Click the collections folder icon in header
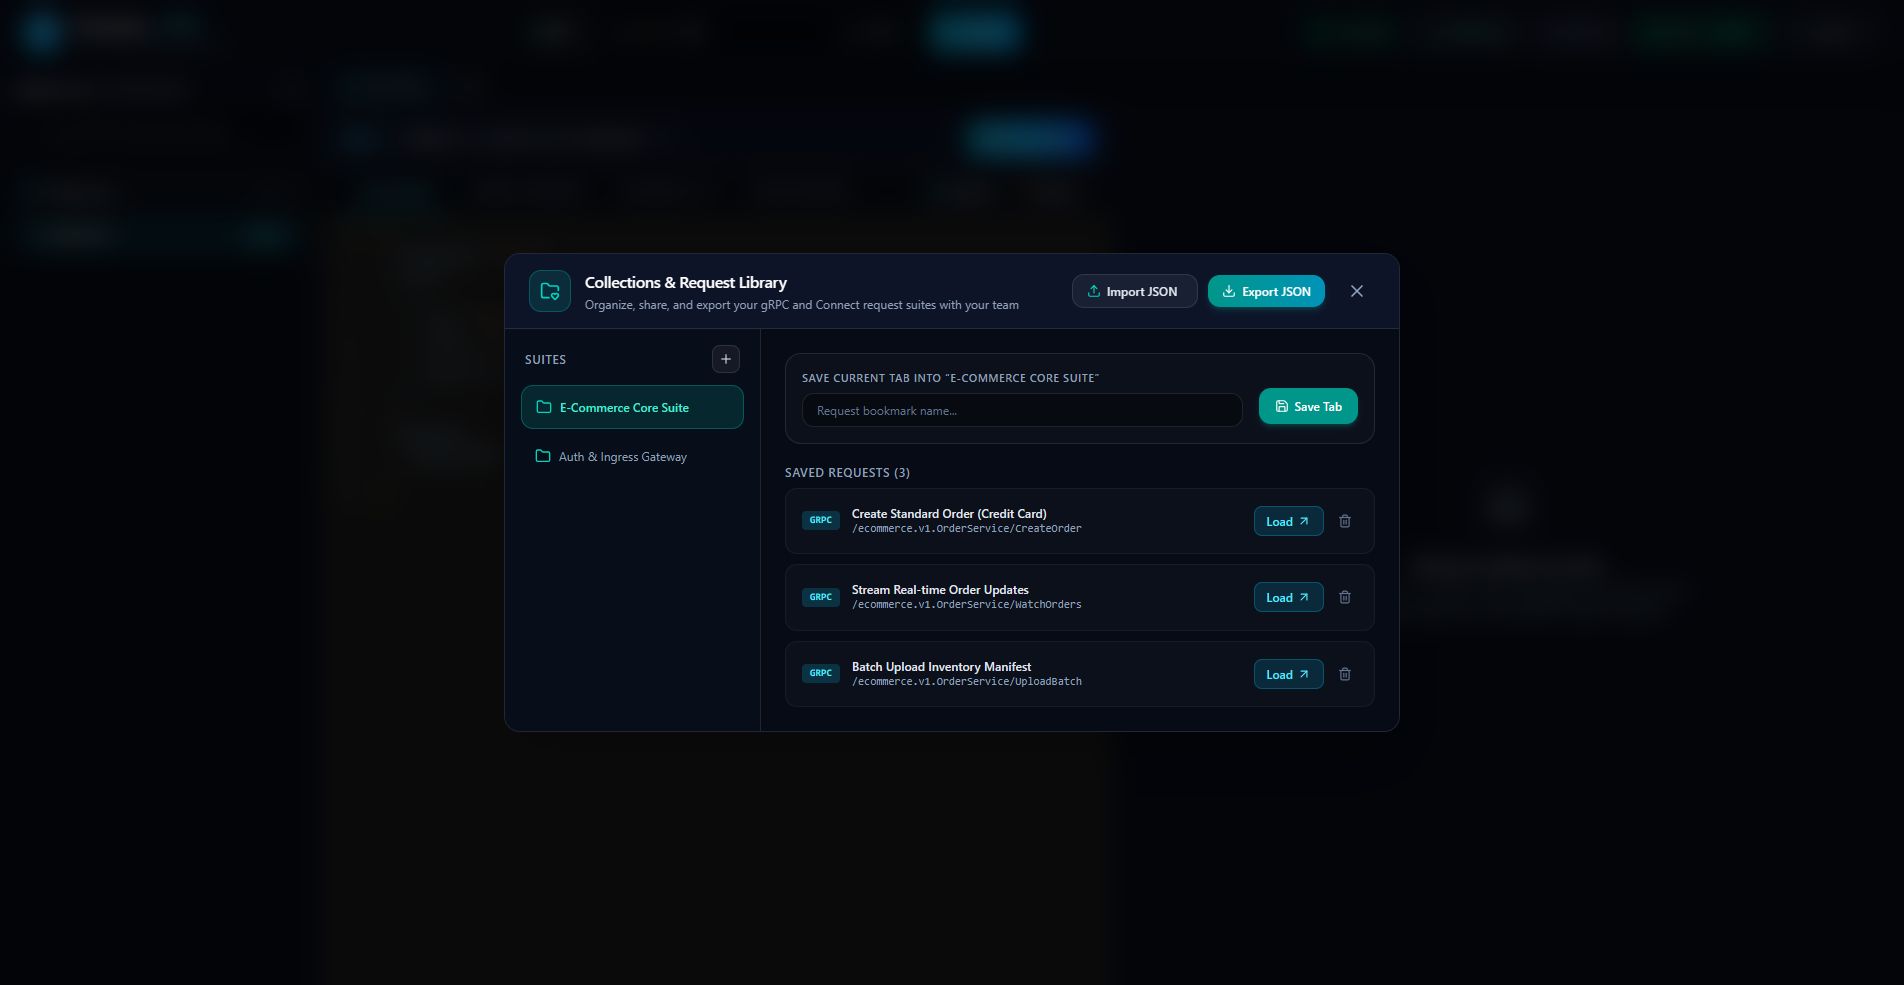This screenshot has height=985, width=1904. point(550,291)
